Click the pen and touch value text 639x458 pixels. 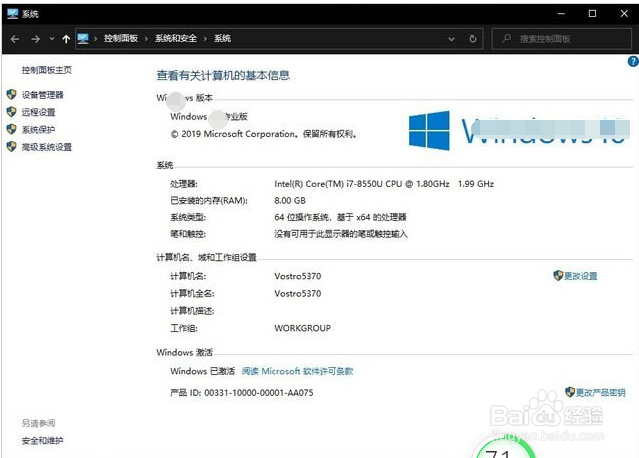point(341,234)
